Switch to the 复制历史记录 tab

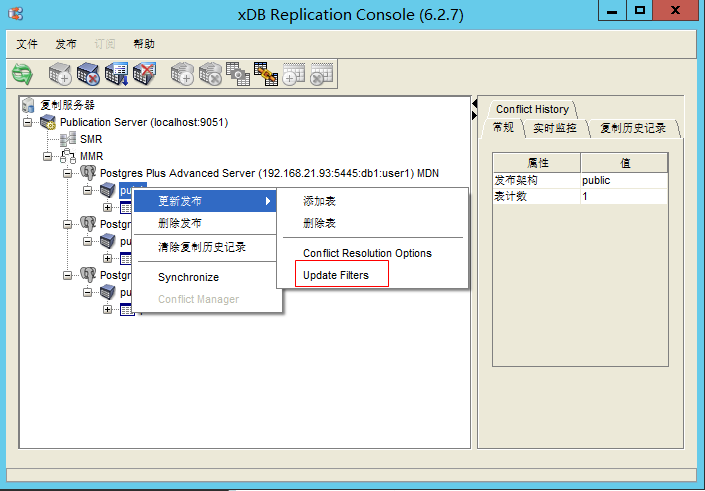point(633,128)
